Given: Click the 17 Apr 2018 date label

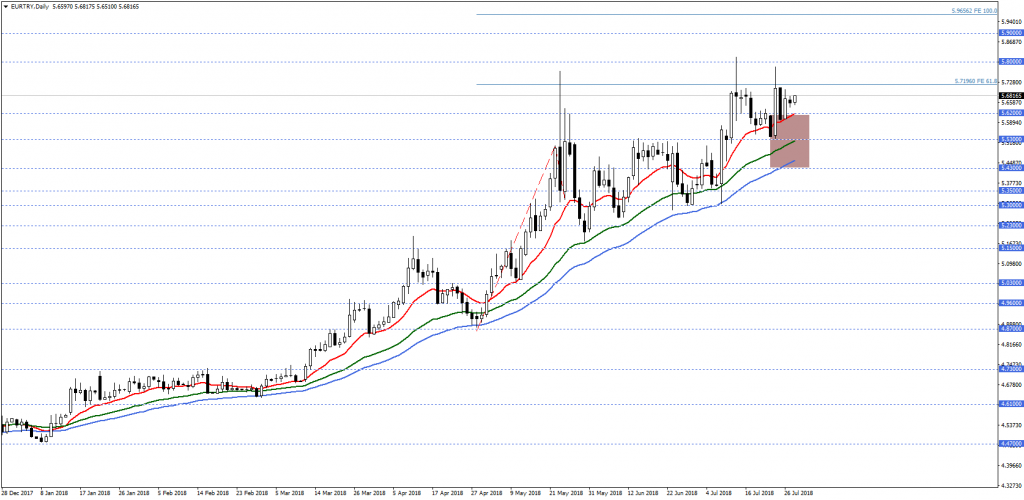Looking at the screenshot, I should pyautogui.click(x=449, y=493).
